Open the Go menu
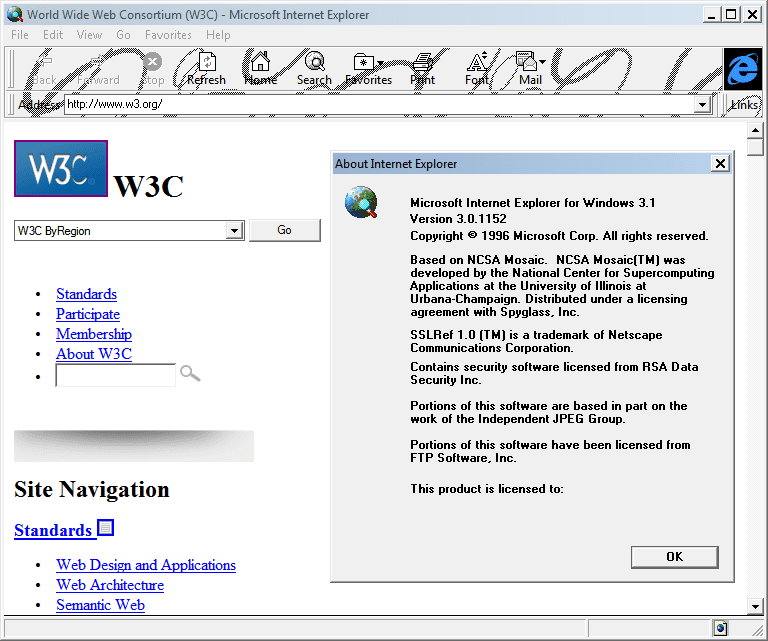Viewport: 768px width, 641px height. pos(123,35)
